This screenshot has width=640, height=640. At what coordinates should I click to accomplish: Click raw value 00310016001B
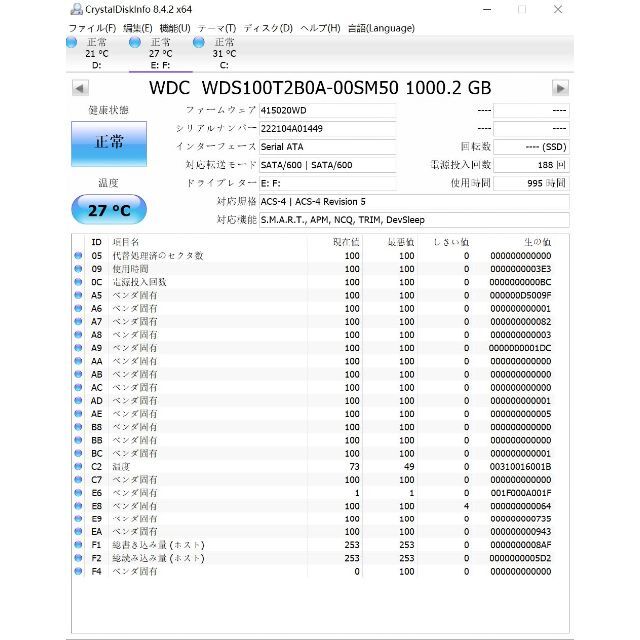[x=521, y=467]
